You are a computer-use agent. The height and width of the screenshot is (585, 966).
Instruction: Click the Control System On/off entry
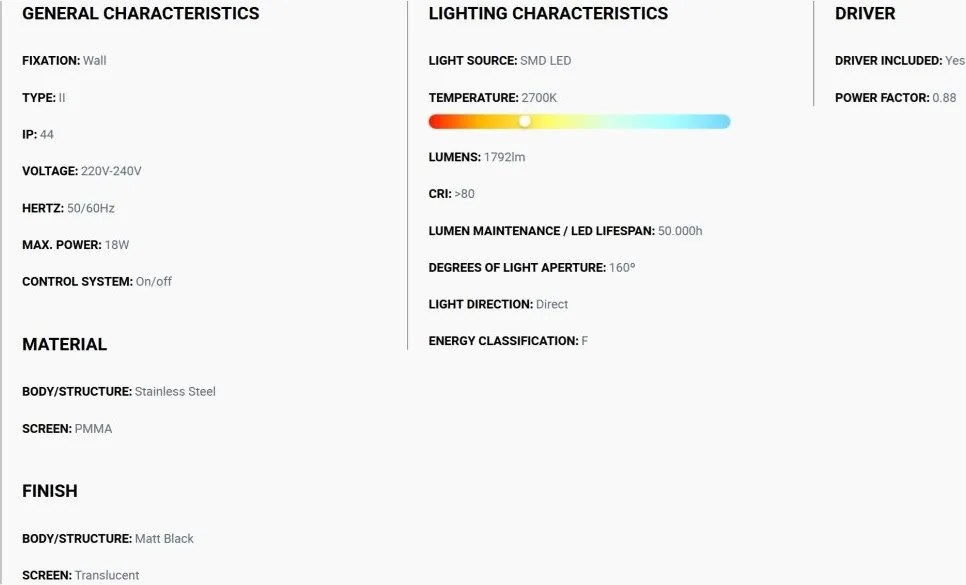[x=97, y=281]
